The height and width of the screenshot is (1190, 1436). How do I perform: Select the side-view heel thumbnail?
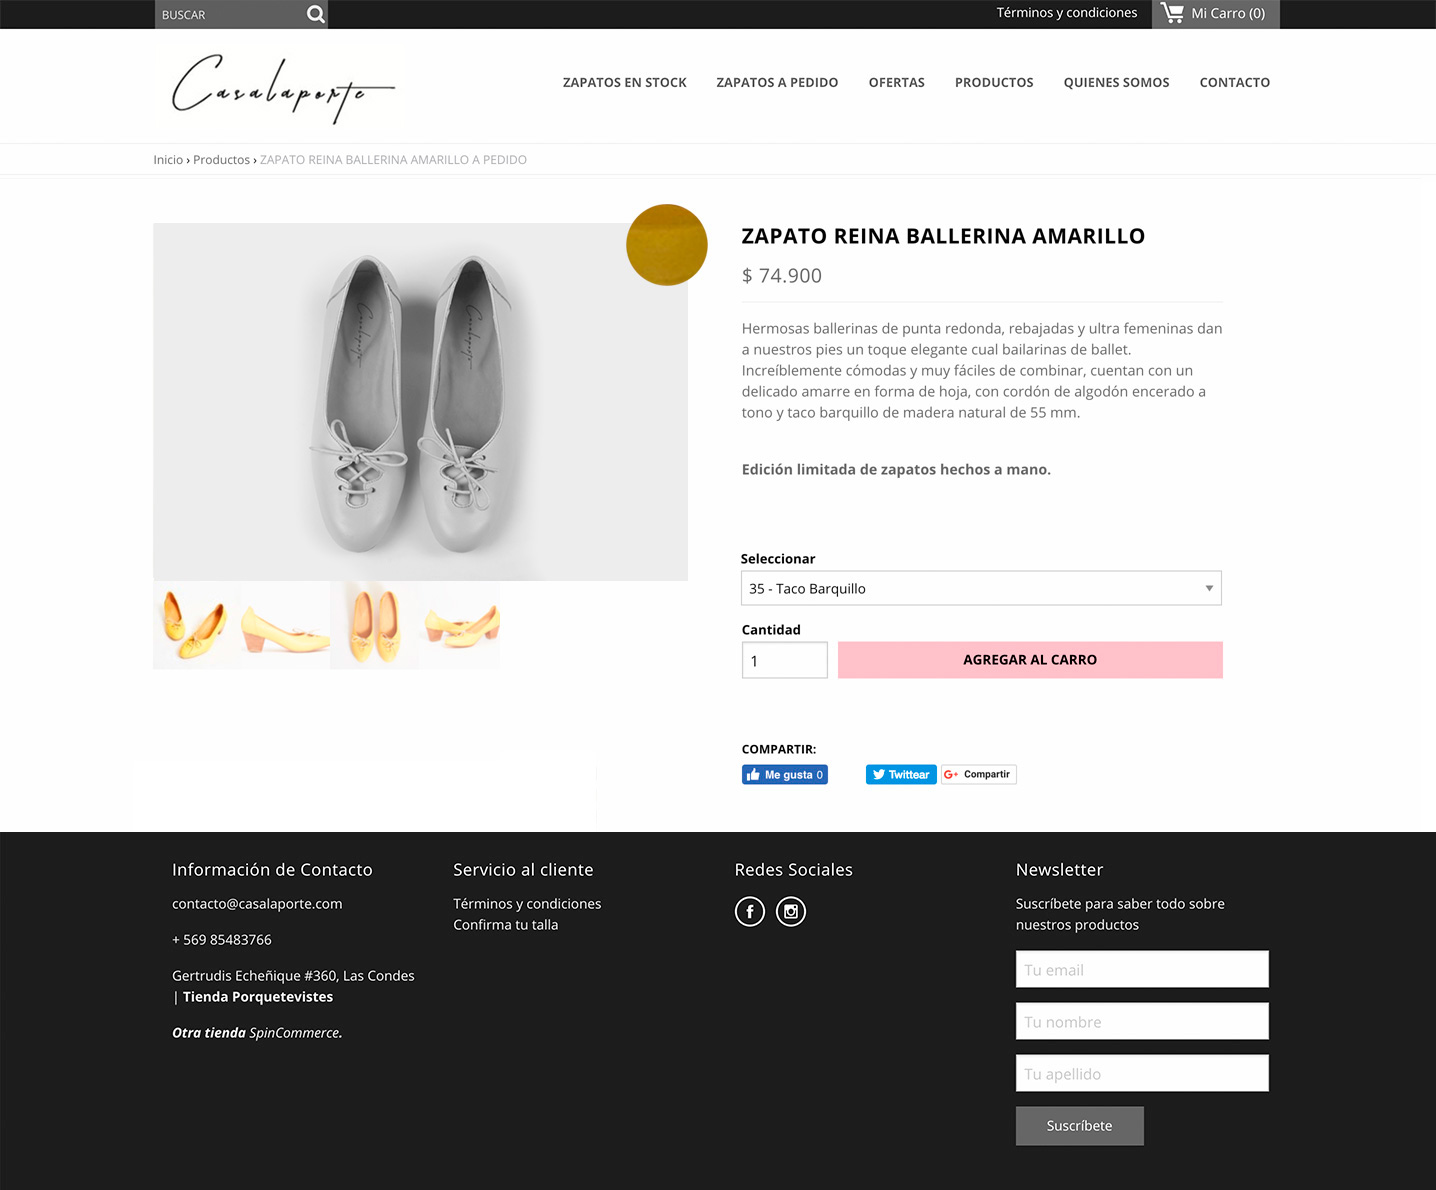(285, 625)
